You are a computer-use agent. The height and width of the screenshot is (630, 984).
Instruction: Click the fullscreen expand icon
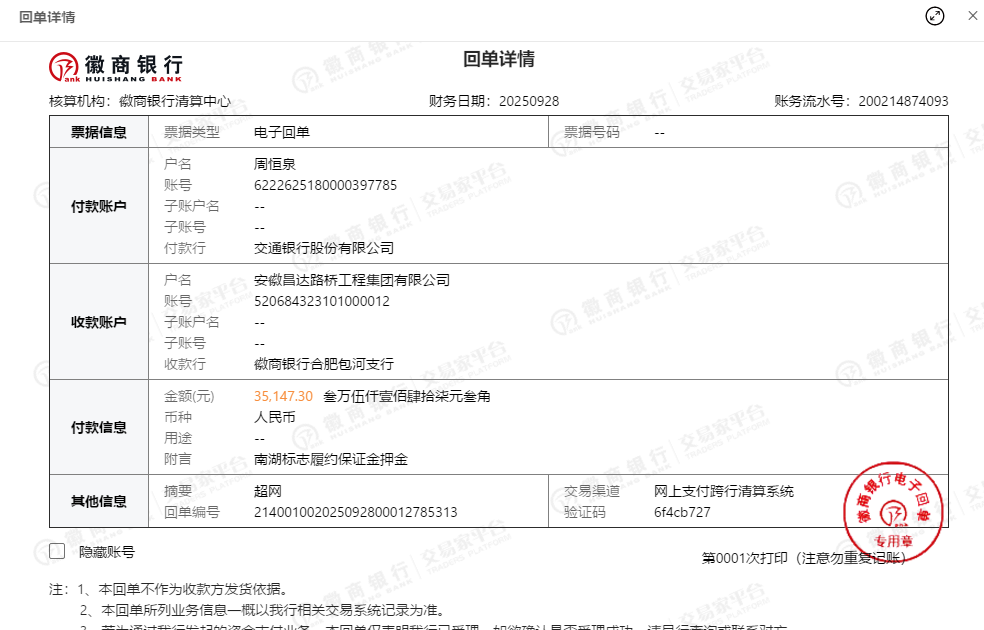(x=935, y=16)
